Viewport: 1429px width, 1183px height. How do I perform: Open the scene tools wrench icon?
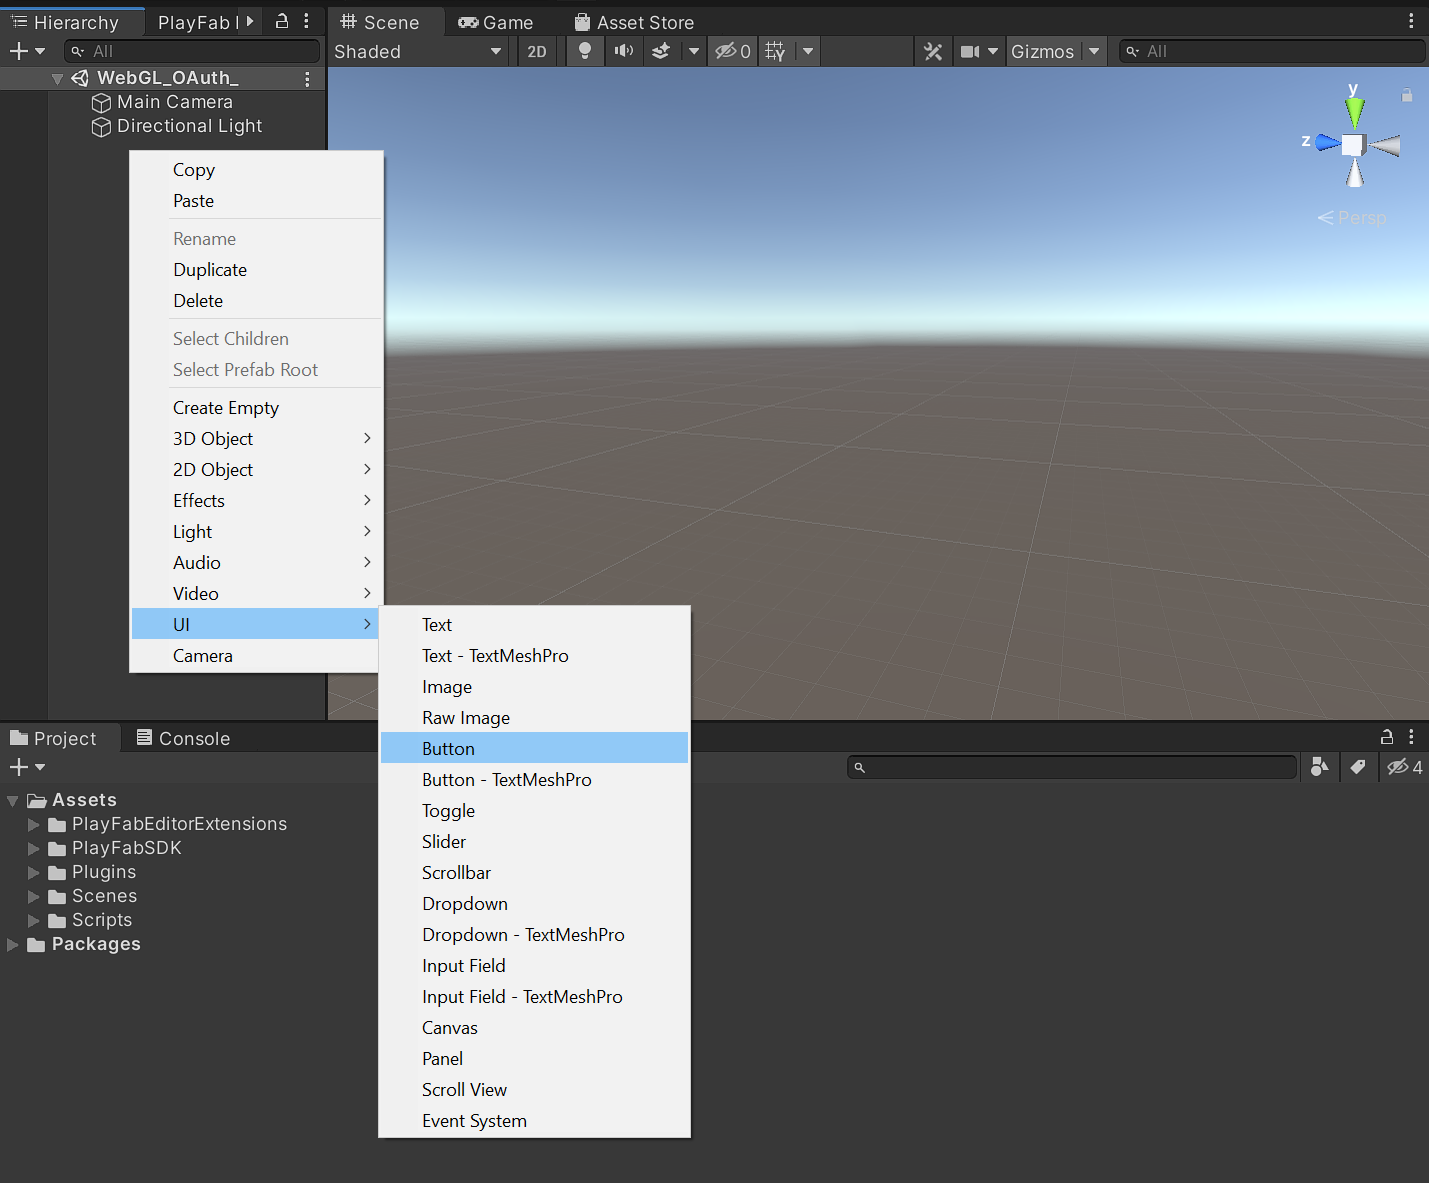click(933, 51)
